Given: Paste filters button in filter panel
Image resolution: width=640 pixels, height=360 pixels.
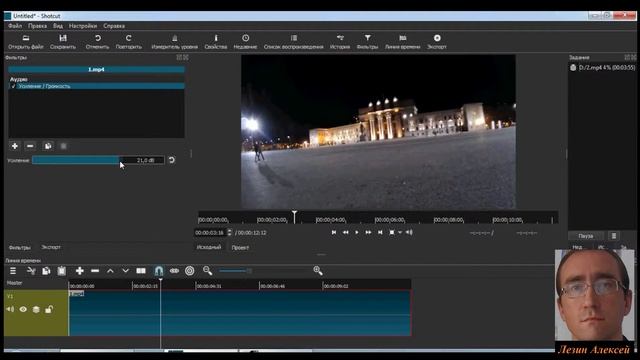Looking at the screenshot, I should pyautogui.click(x=63, y=146).
